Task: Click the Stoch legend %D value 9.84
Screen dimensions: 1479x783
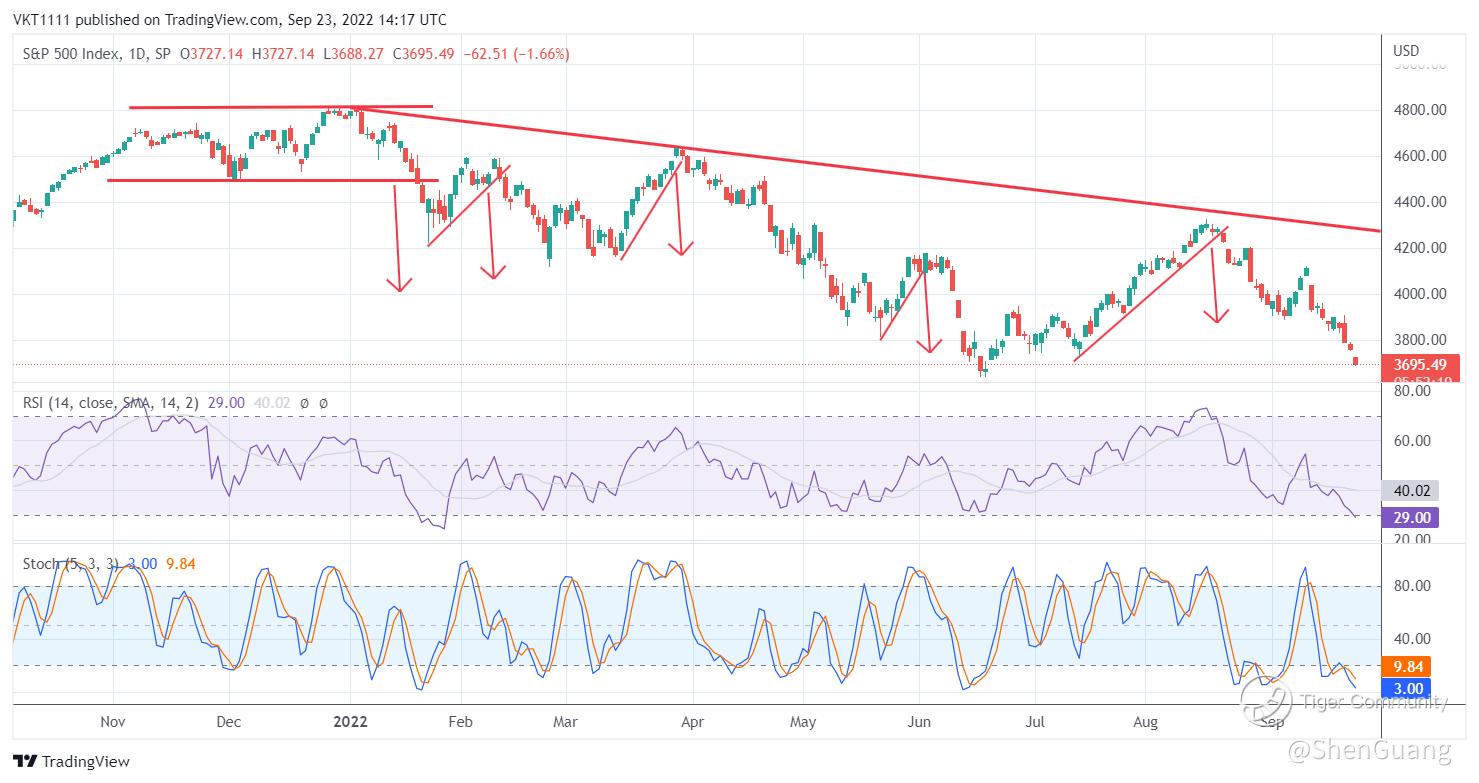Action: pos(180,564)
